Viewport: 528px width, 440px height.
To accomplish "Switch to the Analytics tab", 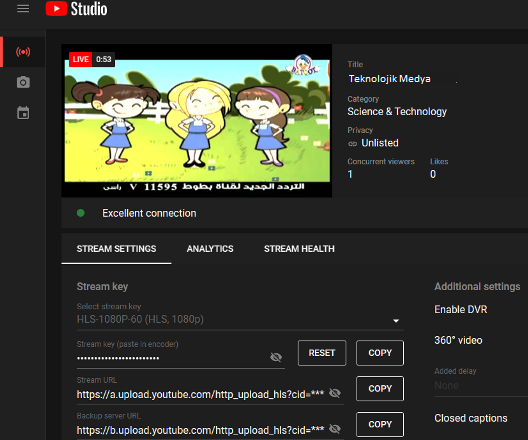I will pyautogui.click(x=210, y=249).
